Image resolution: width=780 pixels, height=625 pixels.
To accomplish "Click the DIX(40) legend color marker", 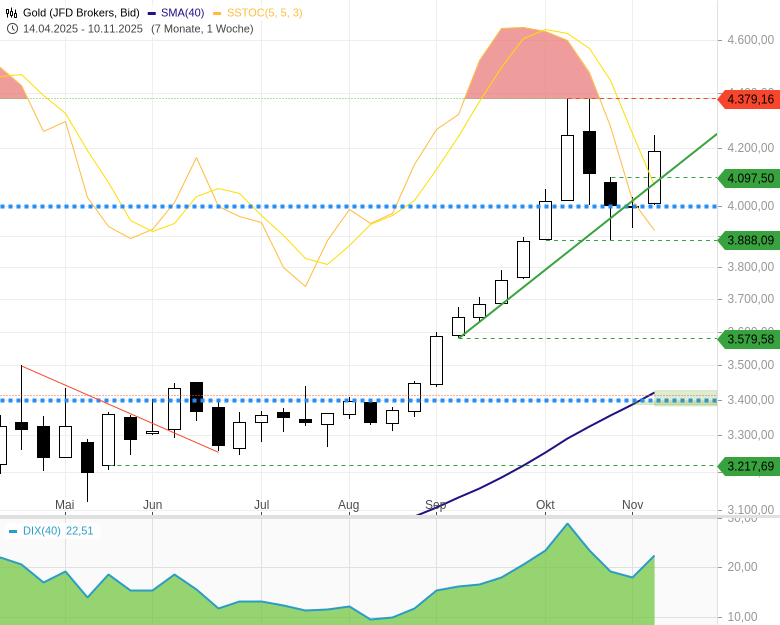I will click(x=13, y=531).
